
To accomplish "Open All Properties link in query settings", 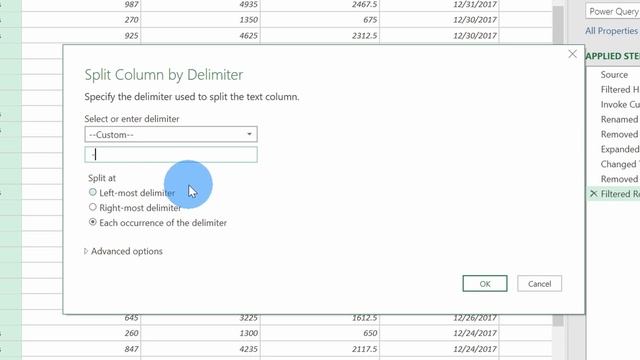I will [x=612, y=31].
